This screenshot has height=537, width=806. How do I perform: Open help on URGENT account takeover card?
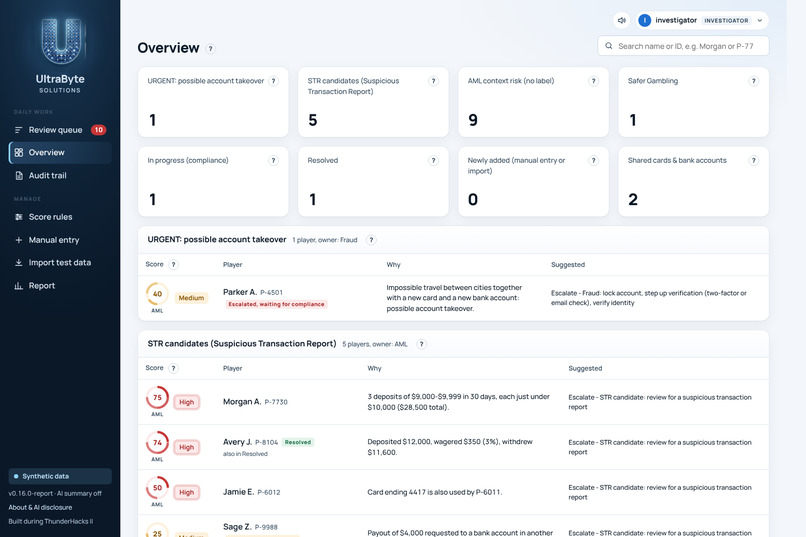pos(273,81)
